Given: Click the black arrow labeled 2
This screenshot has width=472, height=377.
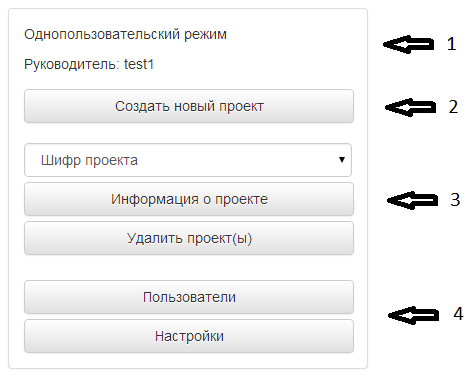Looking at the screenshot, I should point(410,107).
